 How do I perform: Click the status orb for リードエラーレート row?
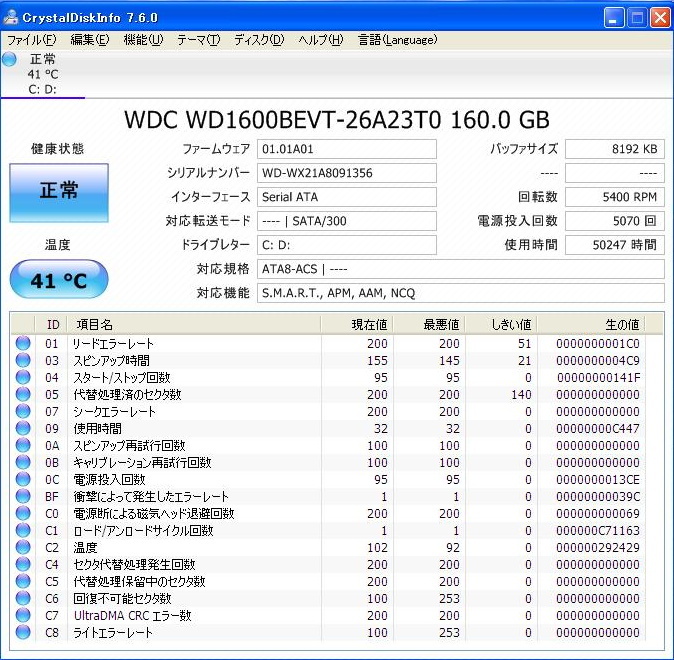tap(23, 344)
